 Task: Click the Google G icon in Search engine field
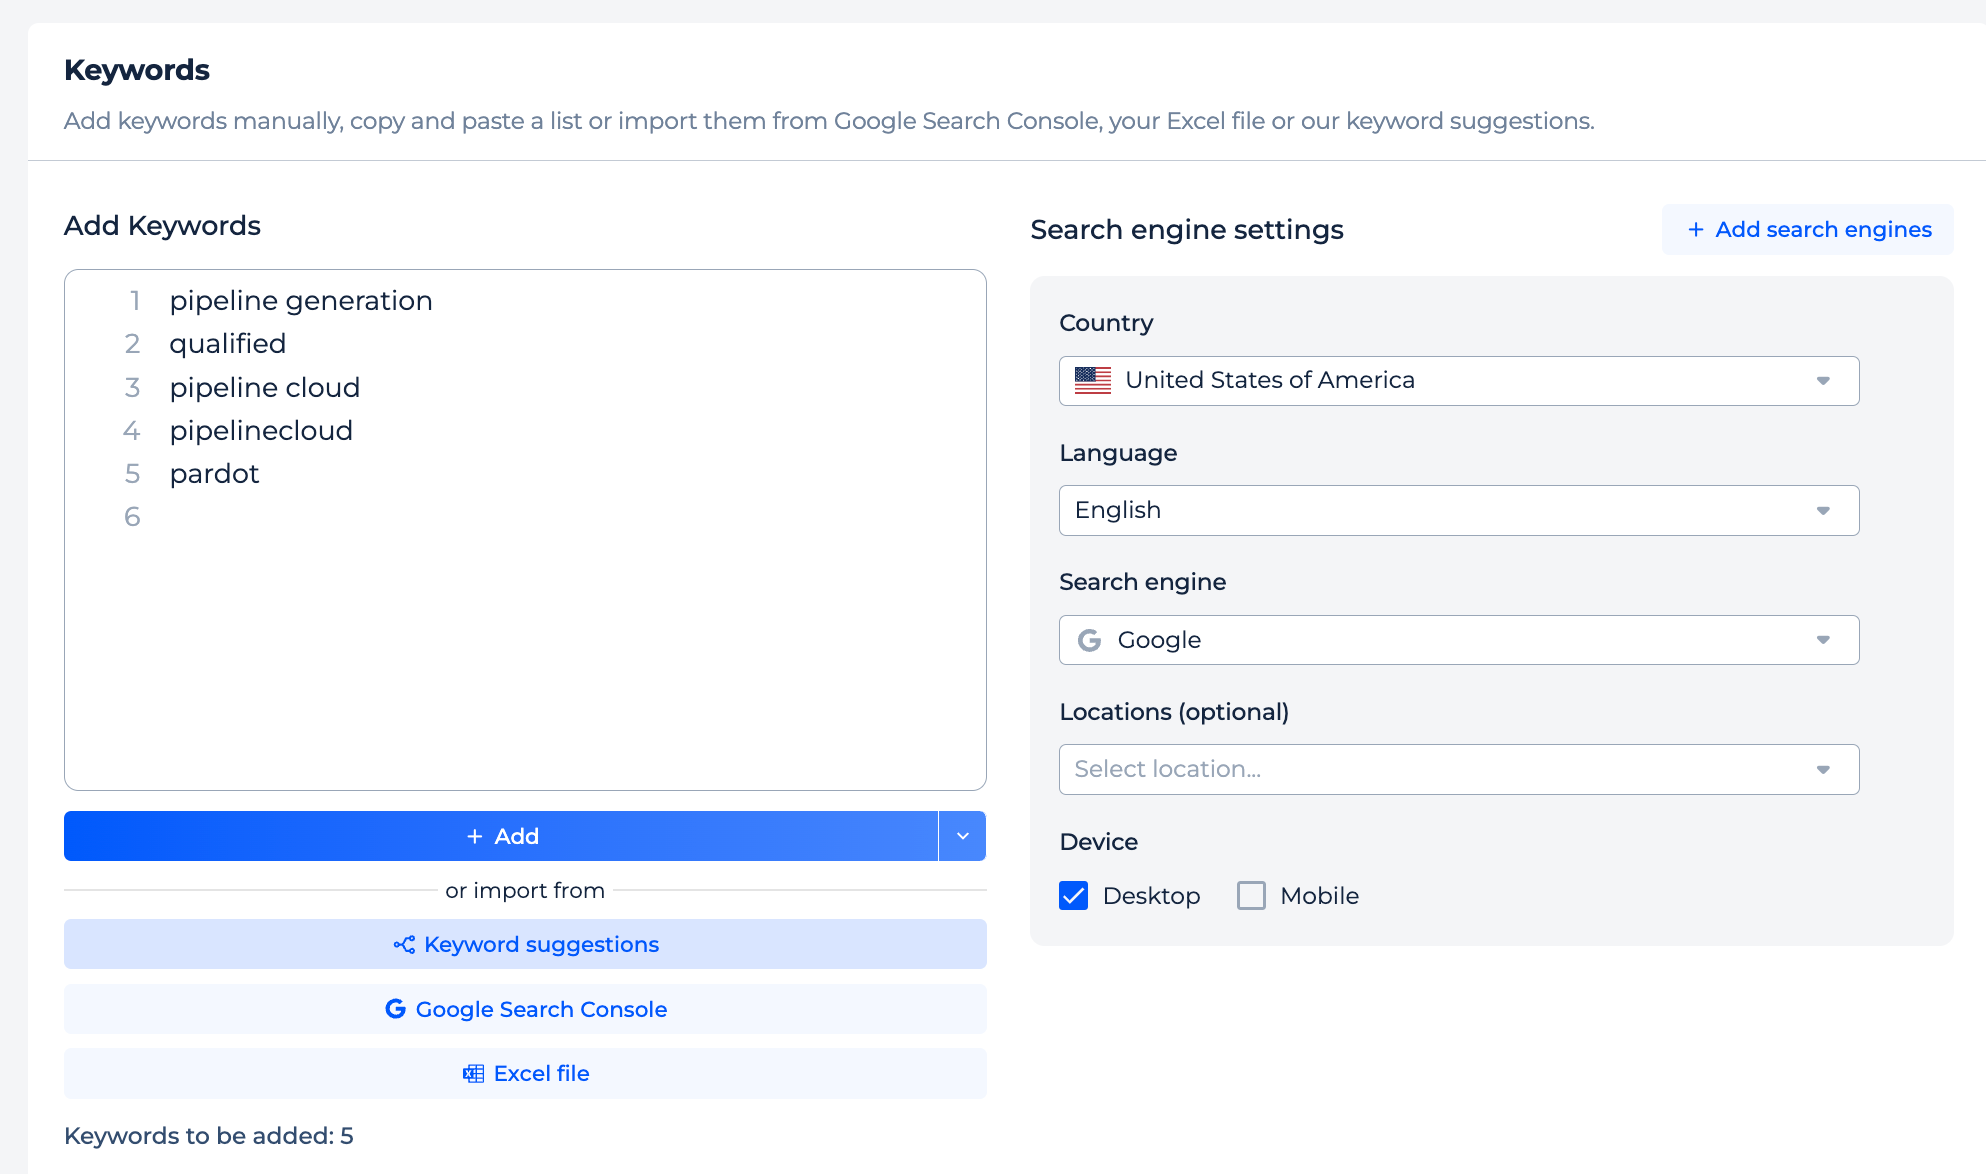[1089, 640]
